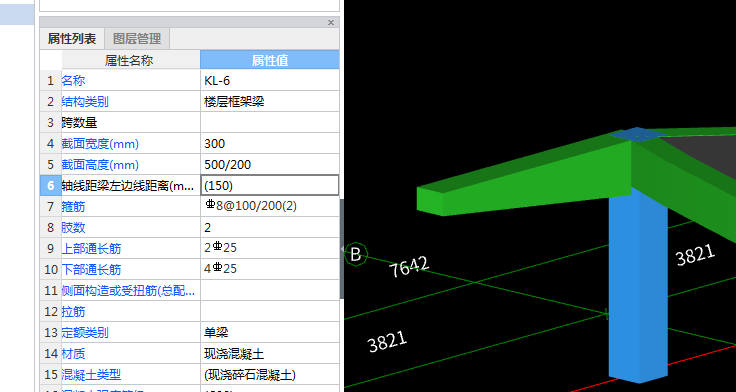Click the 拉筋 property label

tap(73, 311)
